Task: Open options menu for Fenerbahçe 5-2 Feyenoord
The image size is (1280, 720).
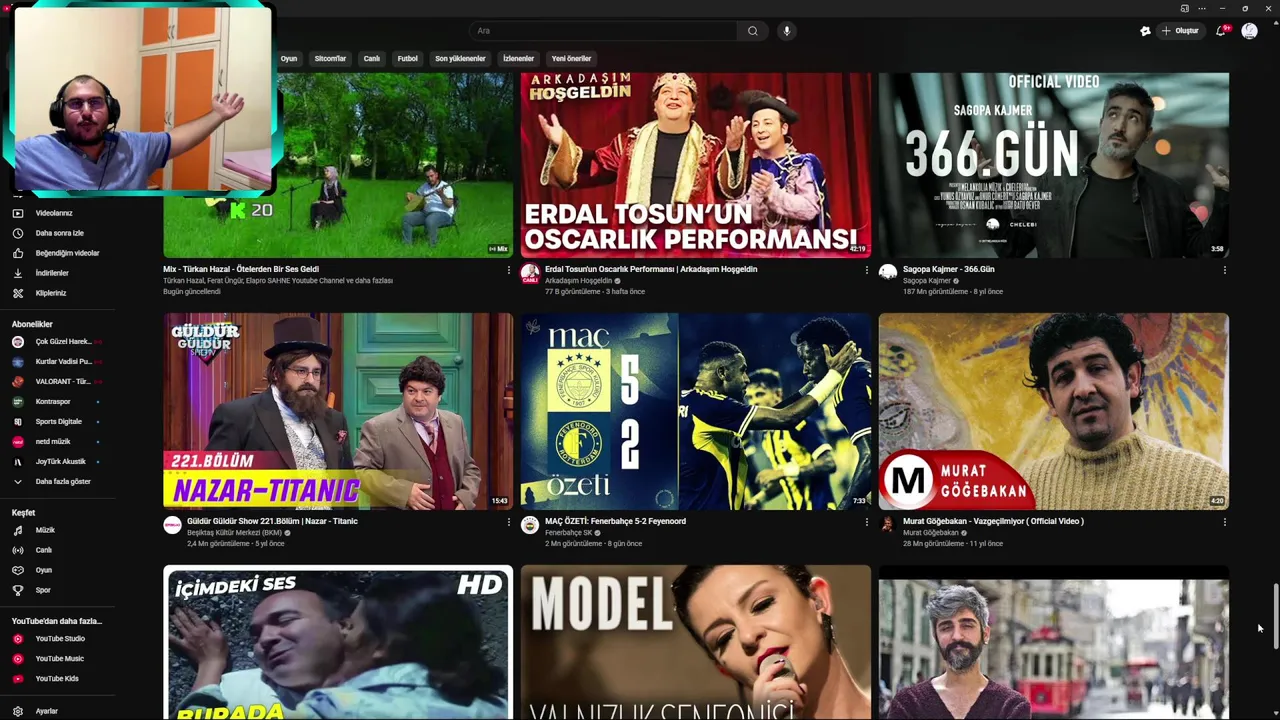Action: click(866, 522)
